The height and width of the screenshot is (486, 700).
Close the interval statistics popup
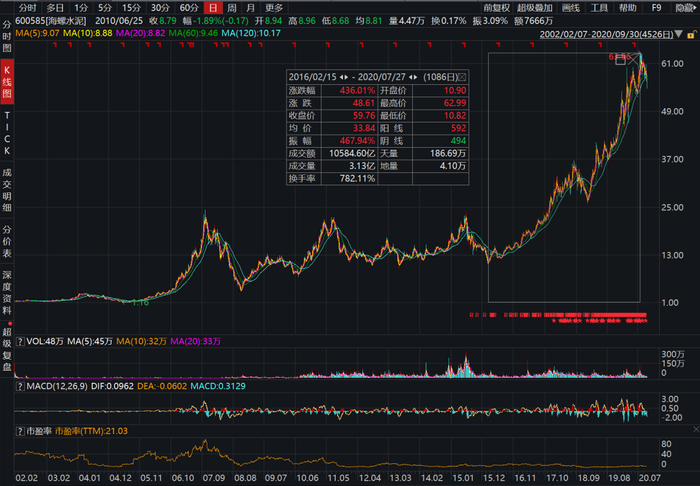[462, 77]
